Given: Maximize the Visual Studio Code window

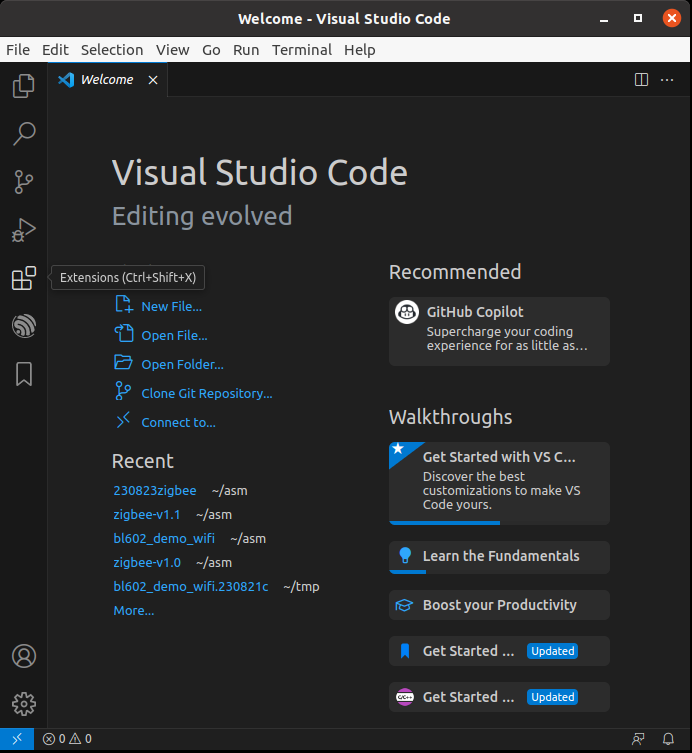Looking at the screenshot, I should (638, 18).
